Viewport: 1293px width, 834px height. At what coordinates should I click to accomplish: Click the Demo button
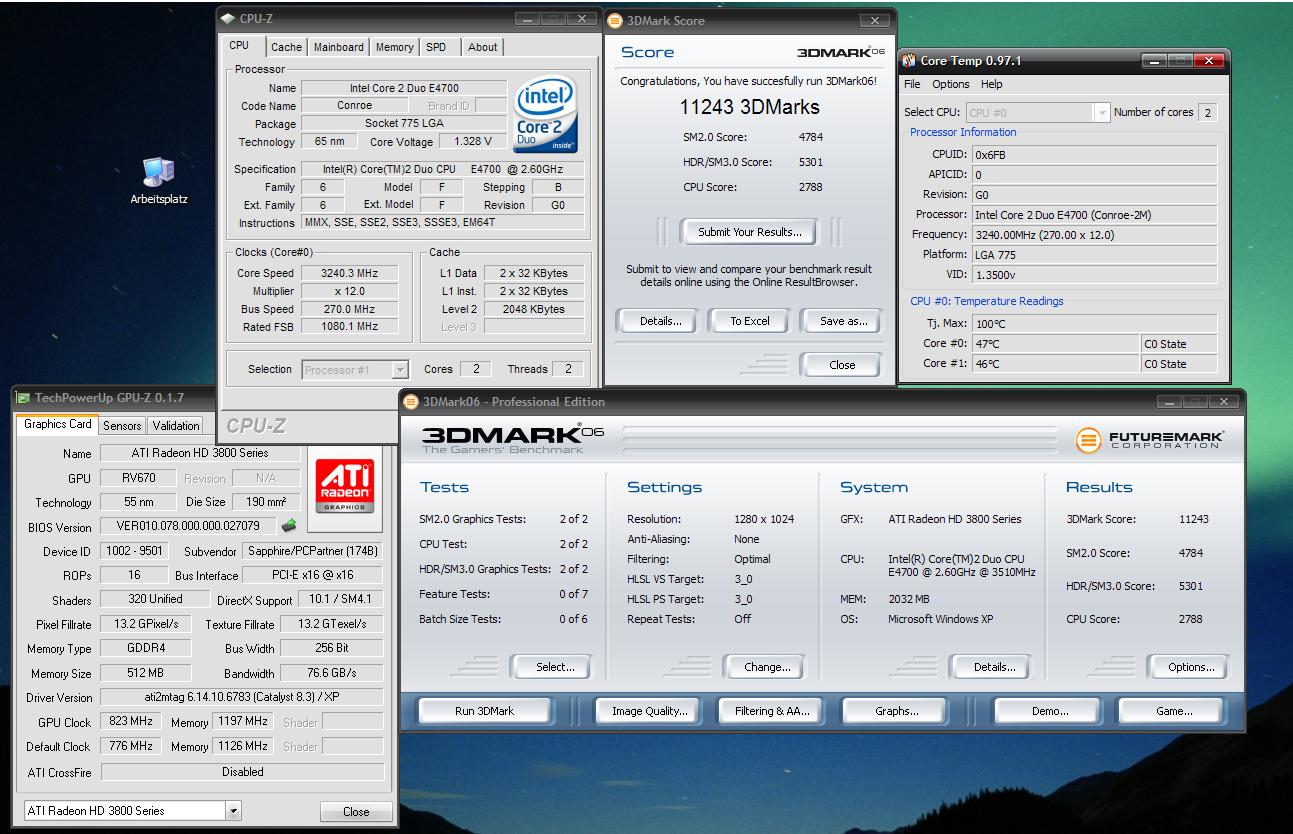click(1049, 711)
